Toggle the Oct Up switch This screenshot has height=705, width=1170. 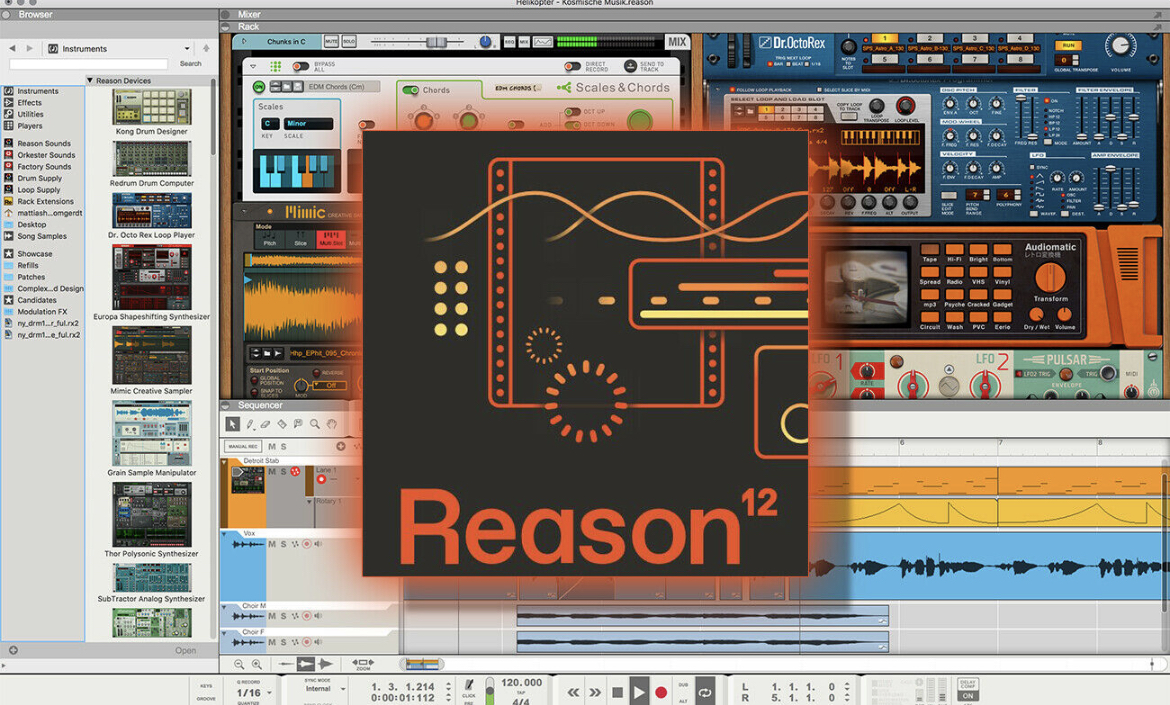point(572,112)
